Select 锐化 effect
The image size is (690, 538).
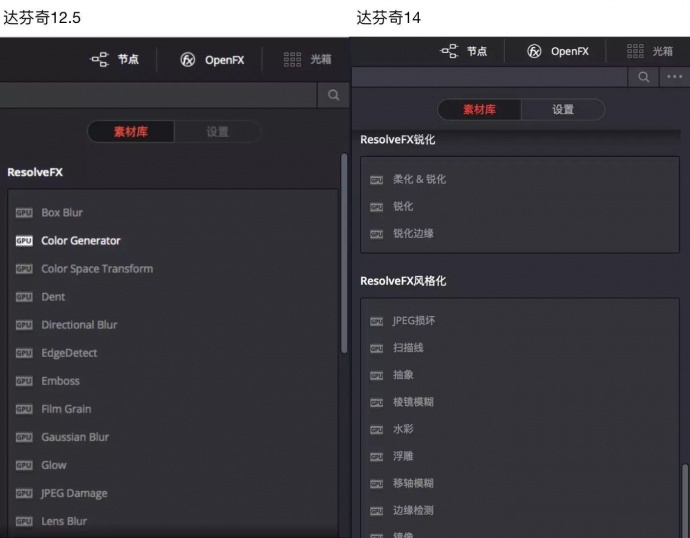coord(403,206)
